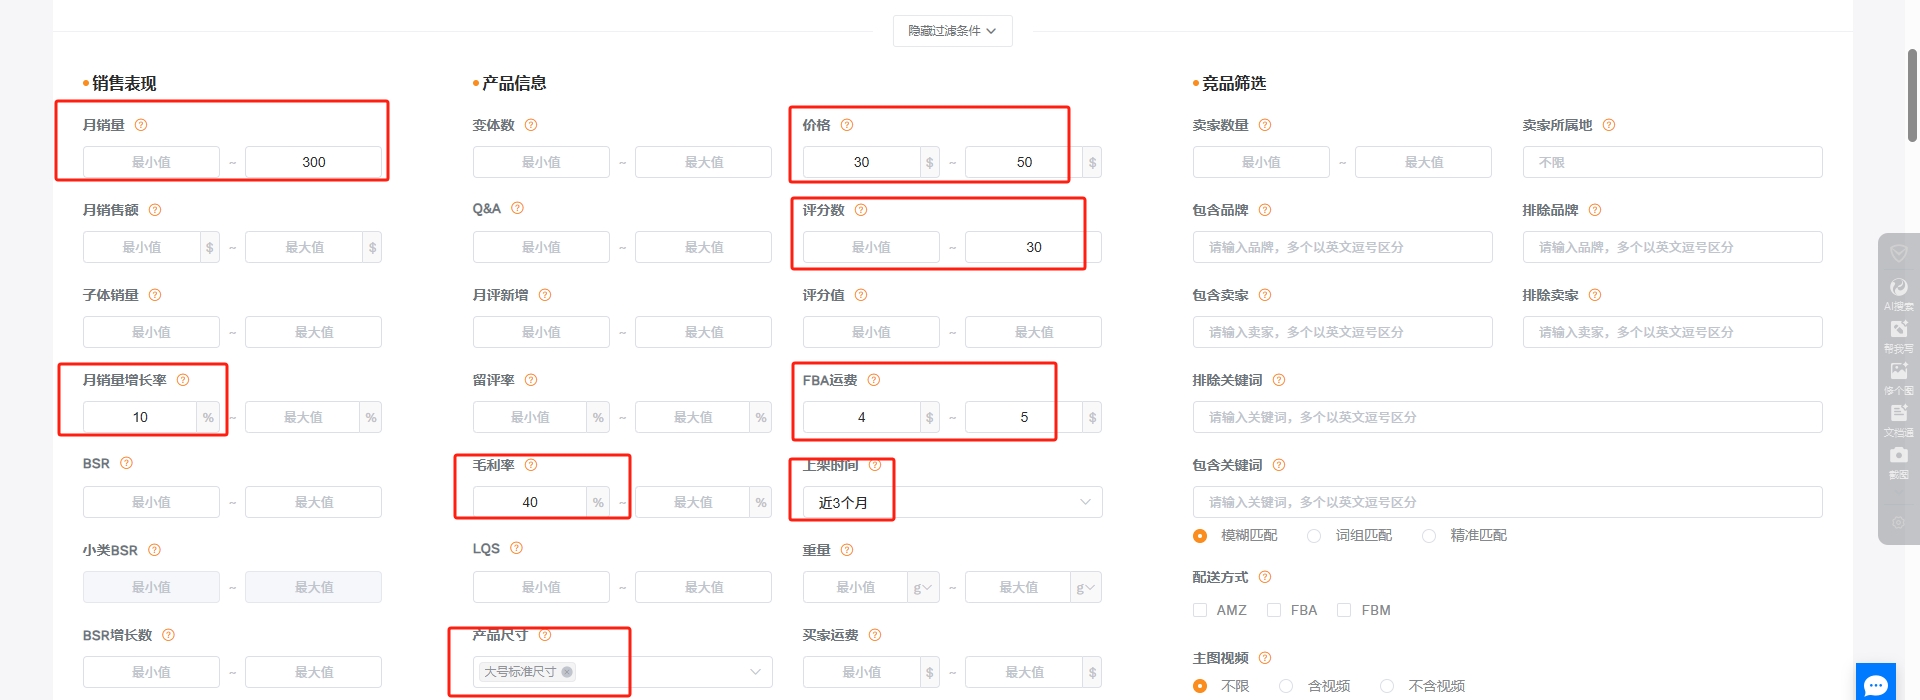Click the help icon beside 月销量增长率
The image size is (1920, 700).
click(183, 380)
